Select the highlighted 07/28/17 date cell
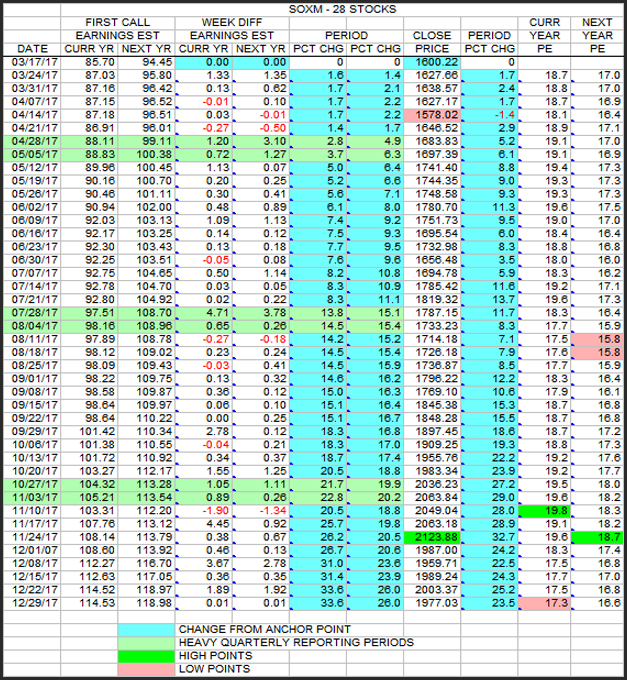This screenshot has width=627, height=680. pyautogui.click(x=32, y=313)
